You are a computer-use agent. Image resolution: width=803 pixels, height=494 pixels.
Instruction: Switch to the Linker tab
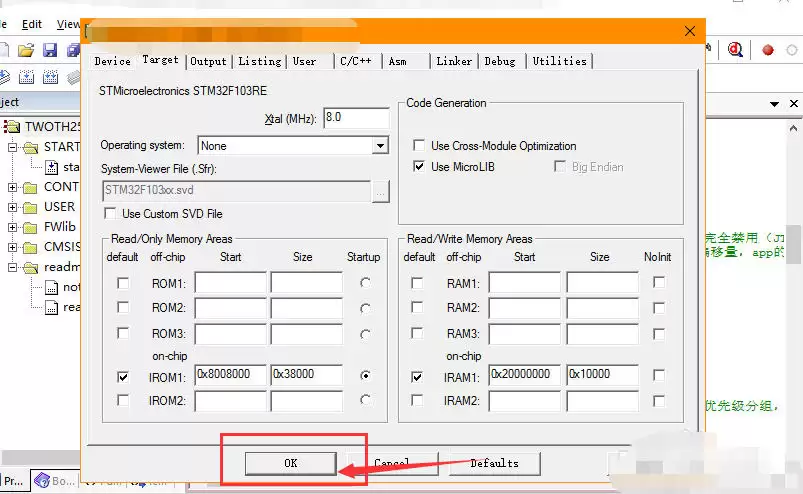pos(454,61)
